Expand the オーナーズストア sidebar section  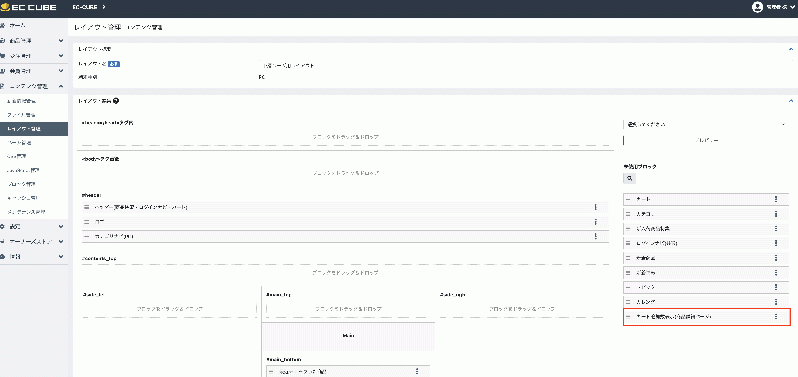pos(61,242)
